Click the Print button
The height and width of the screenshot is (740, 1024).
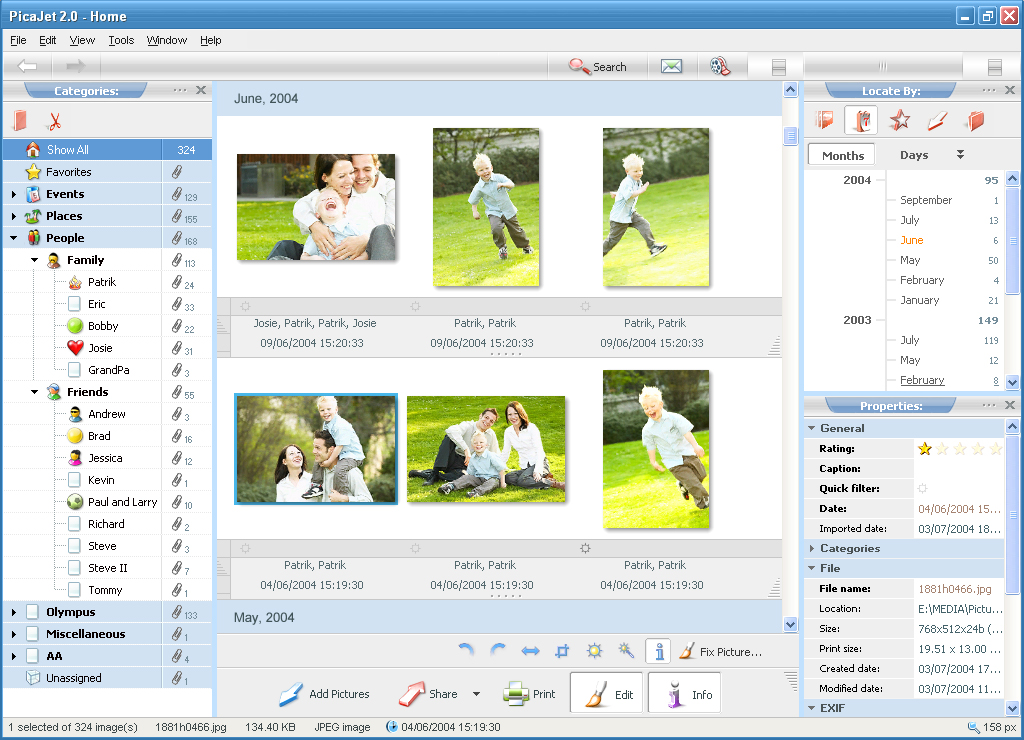[x=530, y=694]
